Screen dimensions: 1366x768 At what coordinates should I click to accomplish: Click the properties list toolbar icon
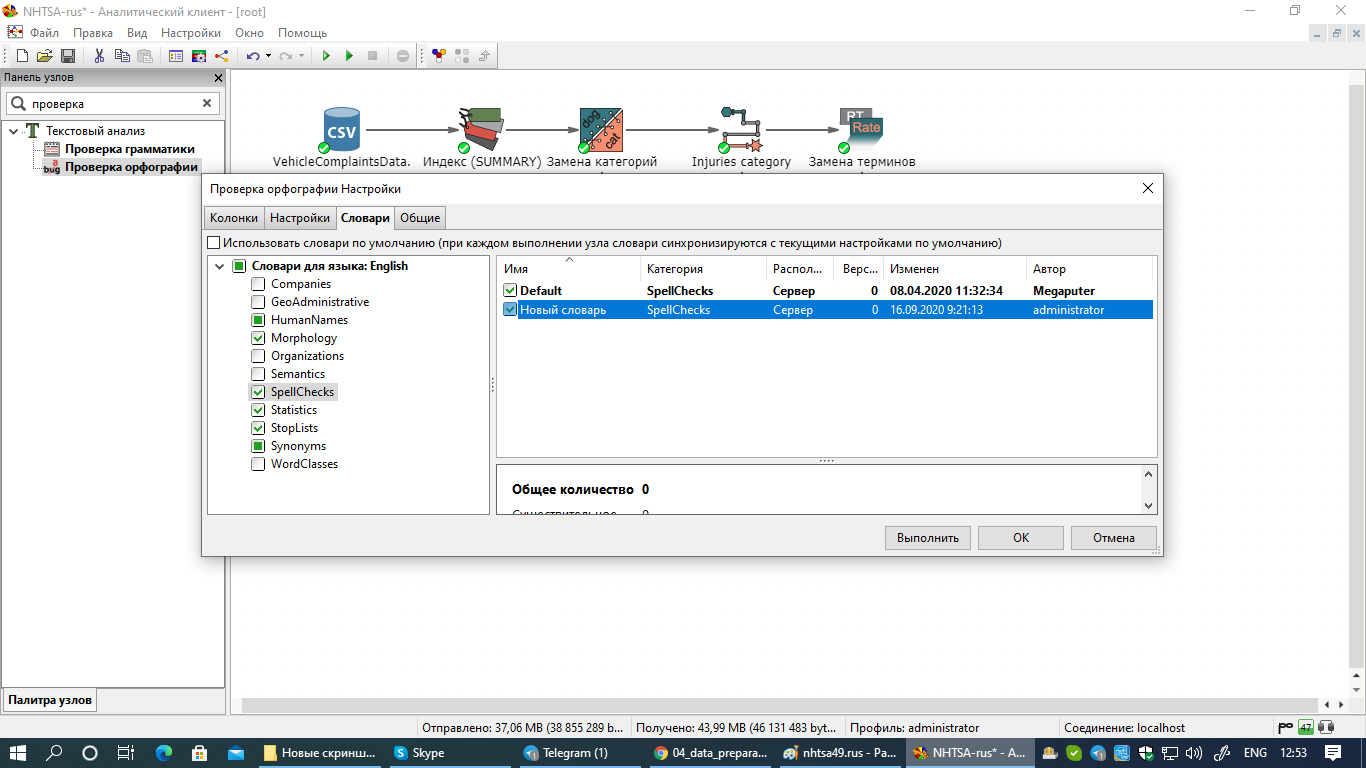click(x=175, y=56)
